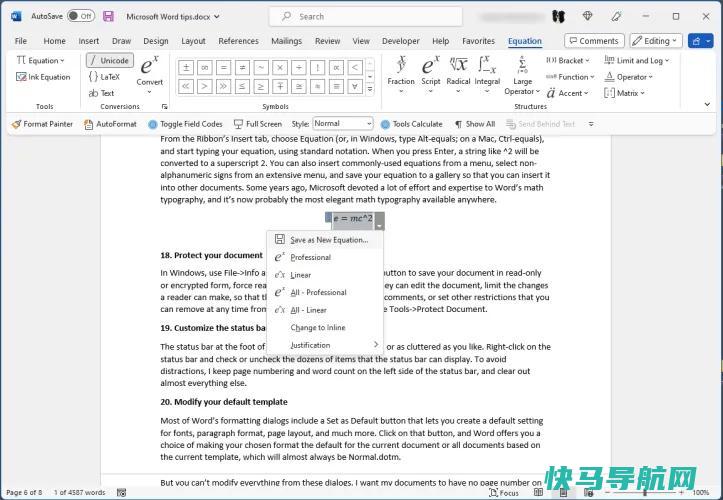Choose All - Linear option

[x=325, y=310]
